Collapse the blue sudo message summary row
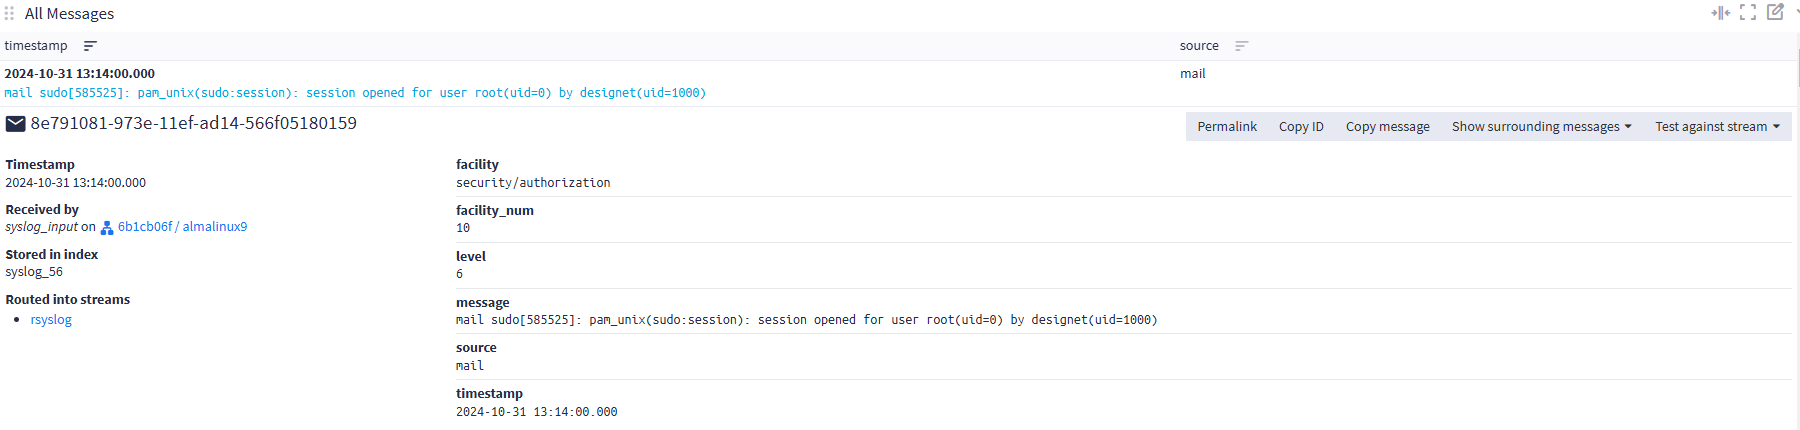This screenshot has width=1800, height=430. pyautogui.click(x=355, y=93)
